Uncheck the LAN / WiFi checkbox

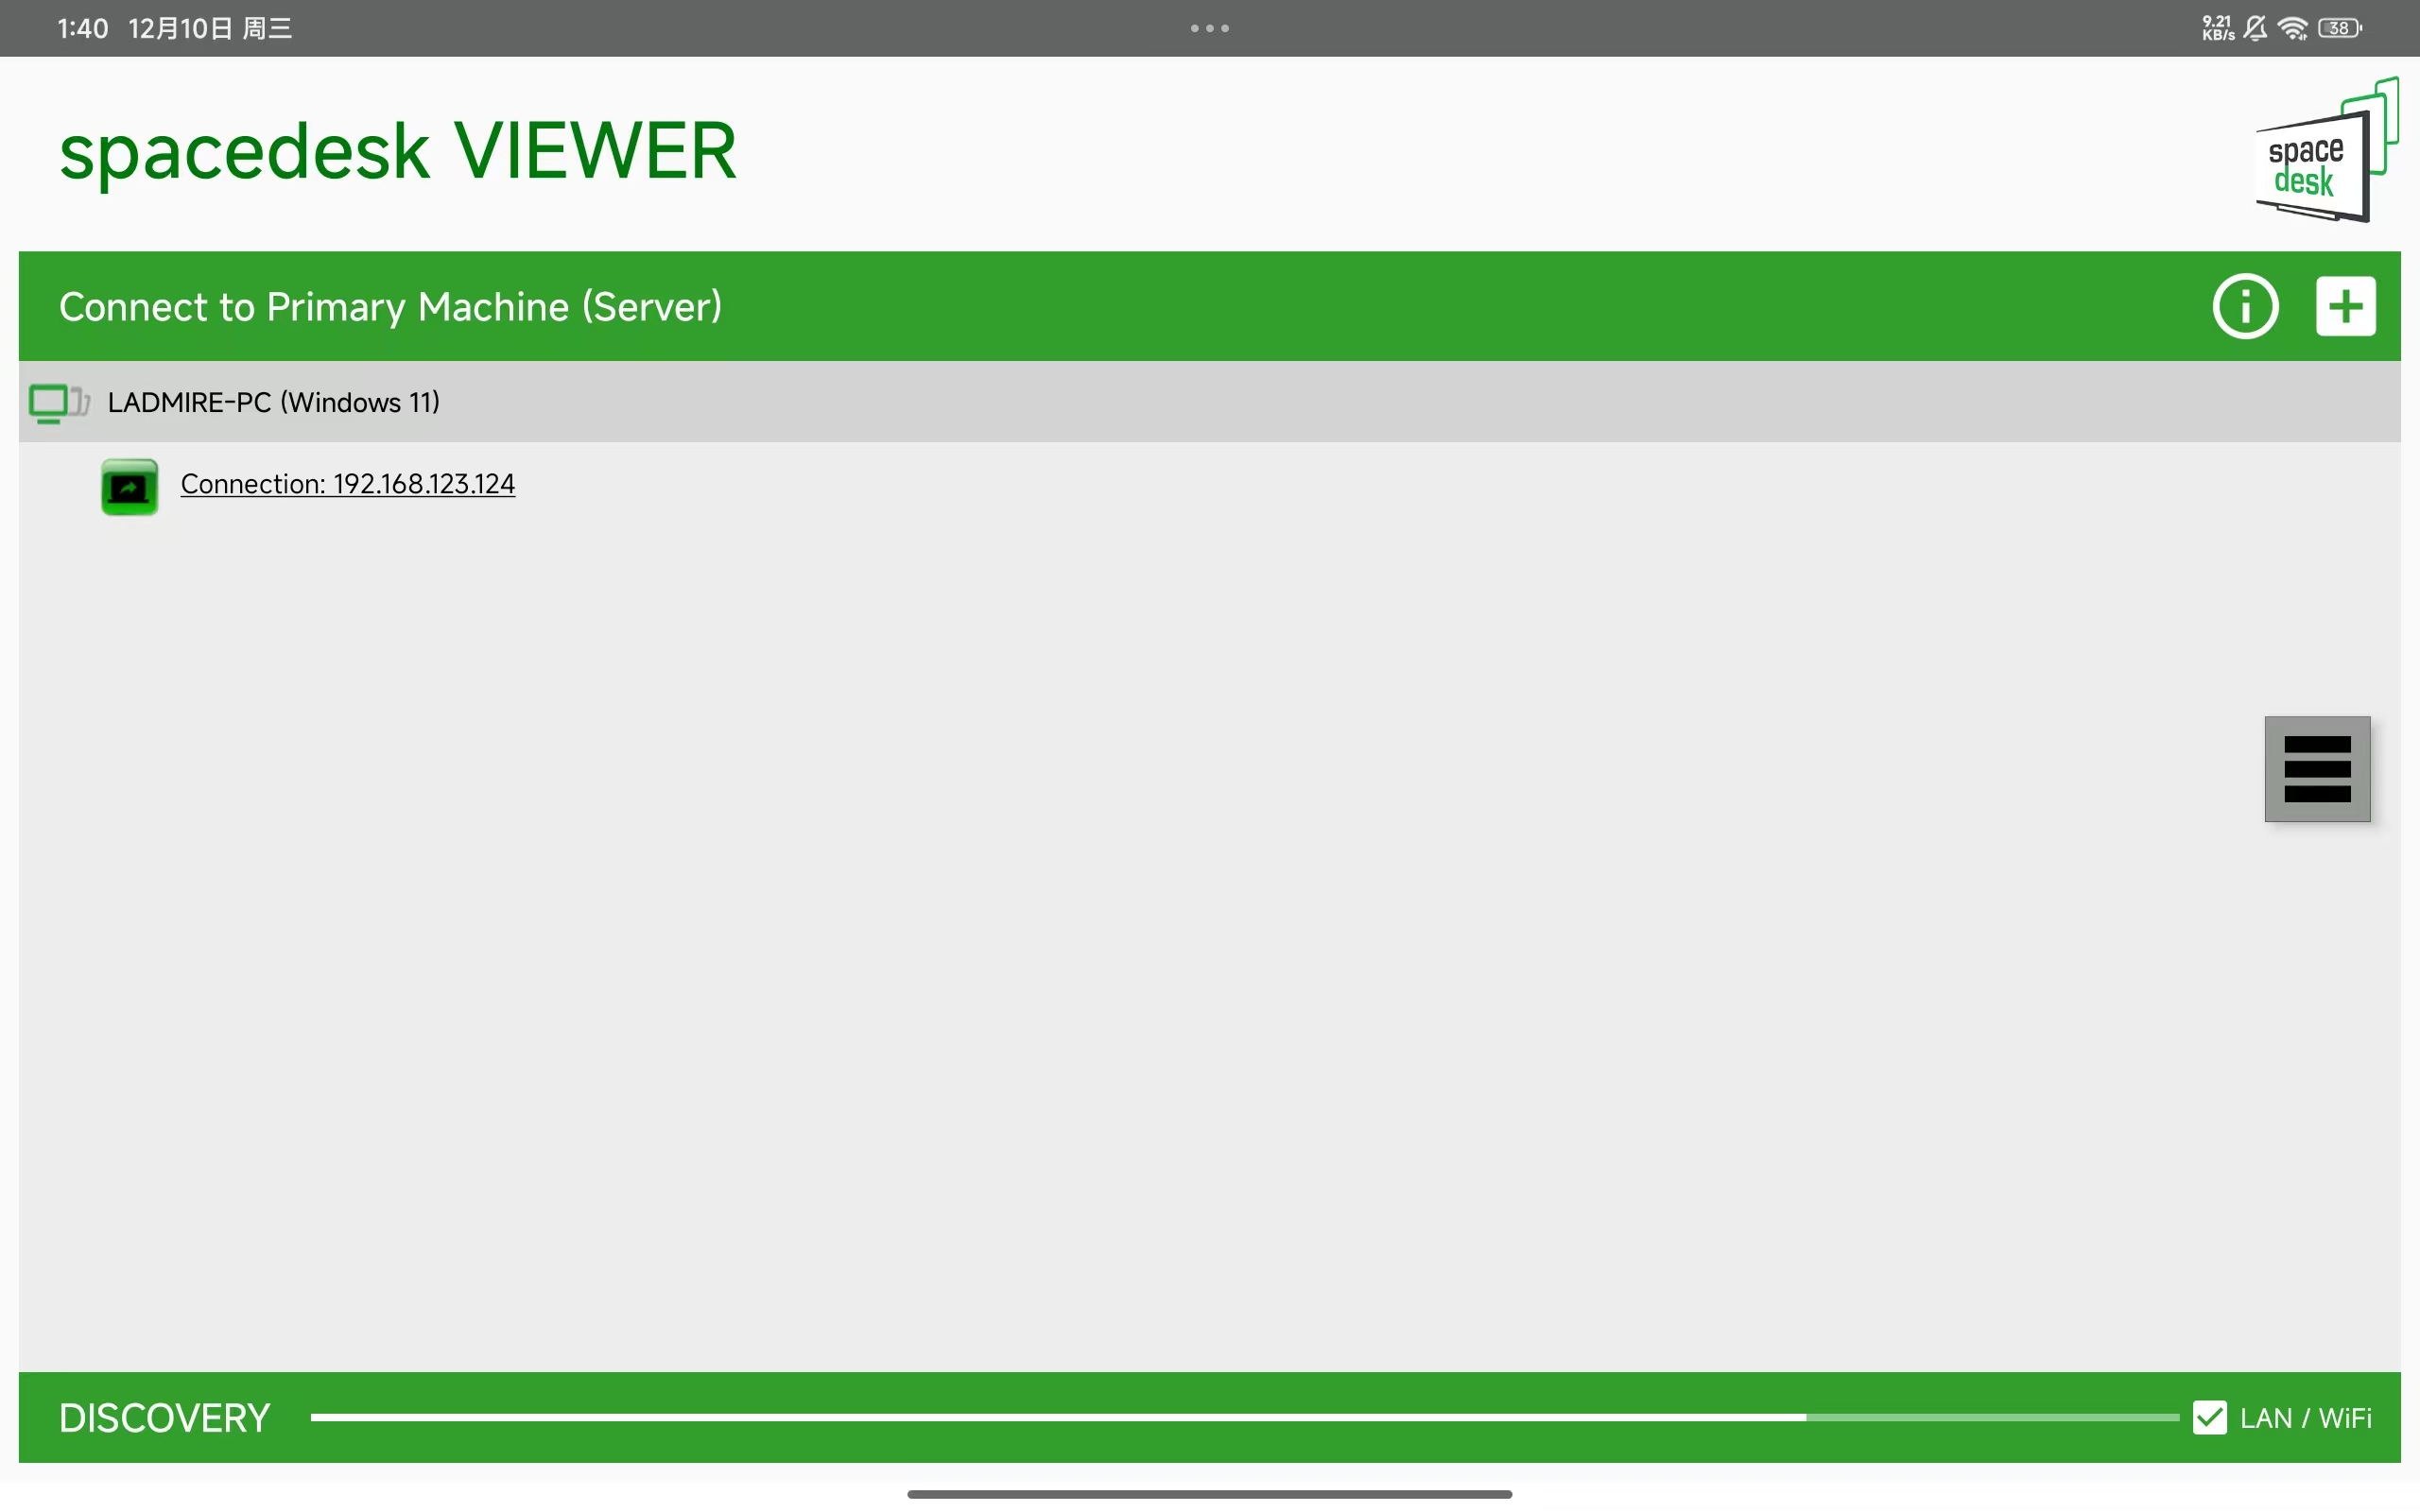2209,1417
